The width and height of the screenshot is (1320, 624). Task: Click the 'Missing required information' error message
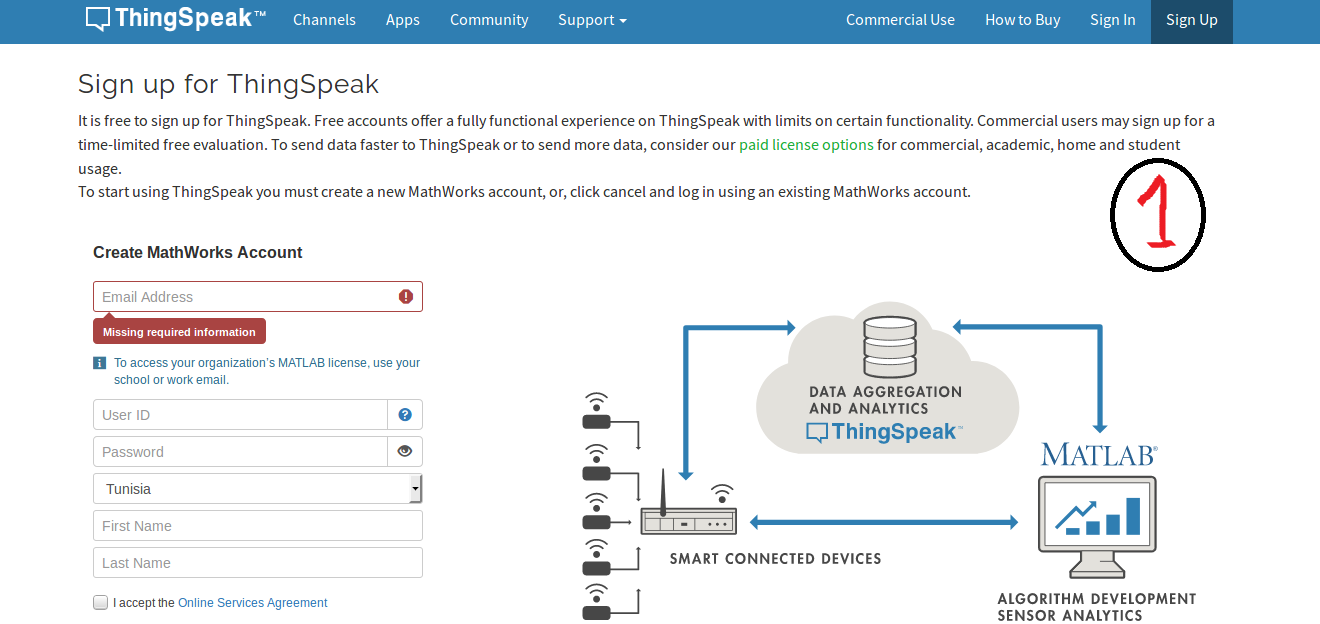(179, 332)
